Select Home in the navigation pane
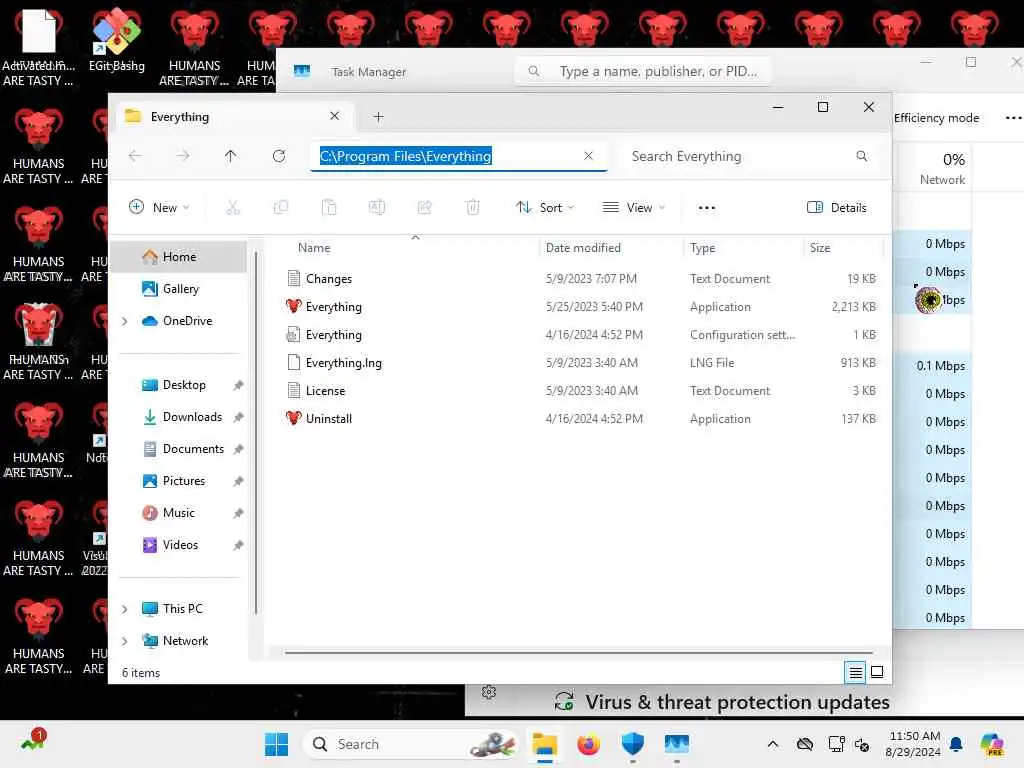The width and height of the screenshot is (1024, 768). coord(178,257)
